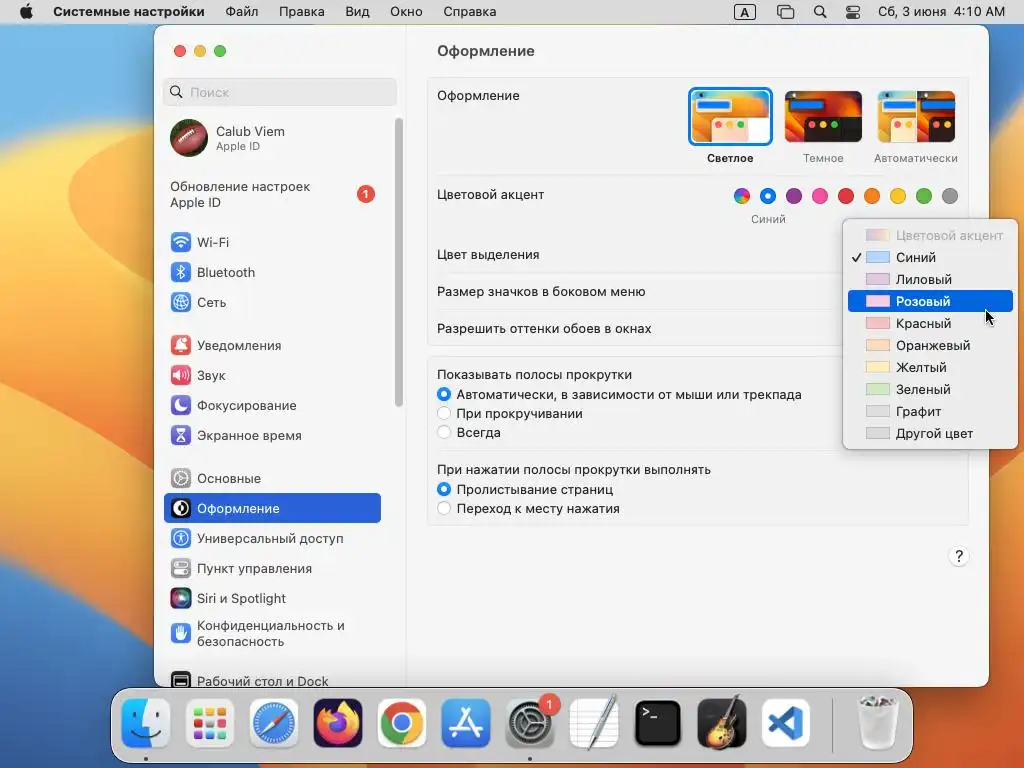This screenshot has width=1024, height=768.
Task: Open the Apple menu
Action: click(x=26, y=12)
